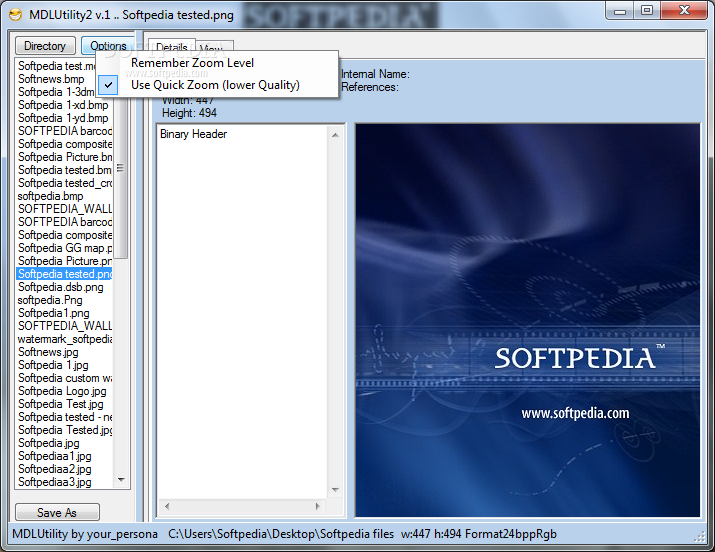The image size is (715, 552).
Task: Select Remember Zoom Level option
Action: [217, 63]
